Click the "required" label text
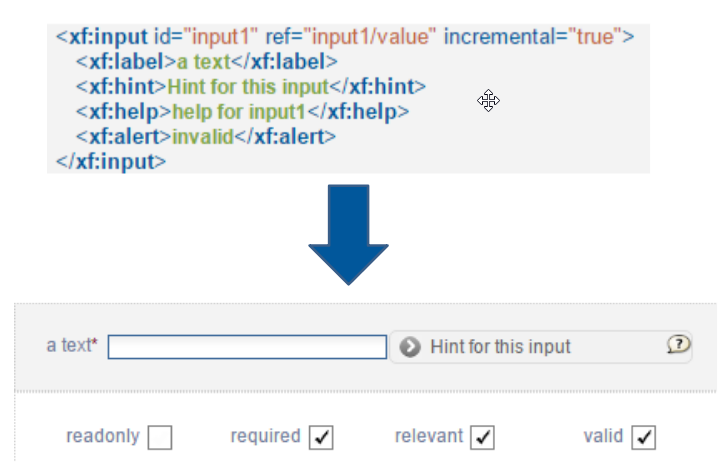Screen dimensions: 722x462 point(265,436)
